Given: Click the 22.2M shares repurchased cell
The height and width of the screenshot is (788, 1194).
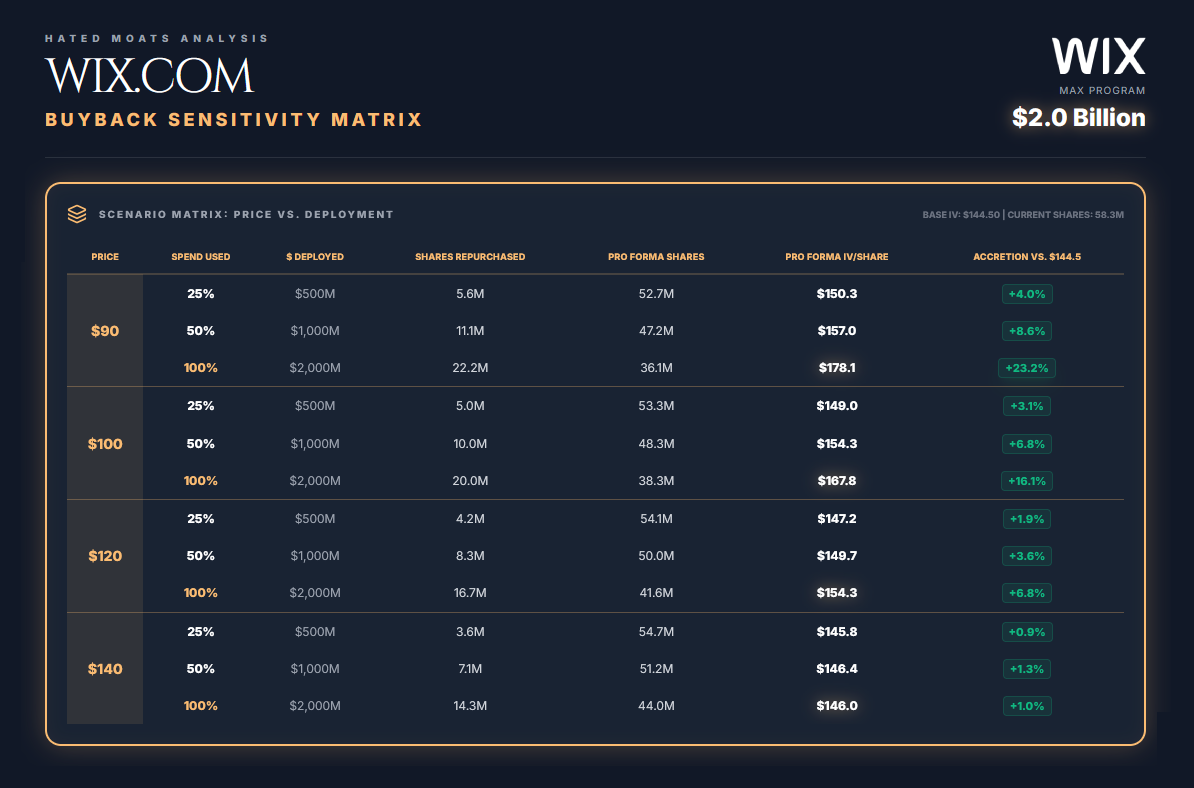Looking at the screenshot, I should pos(470,368).
